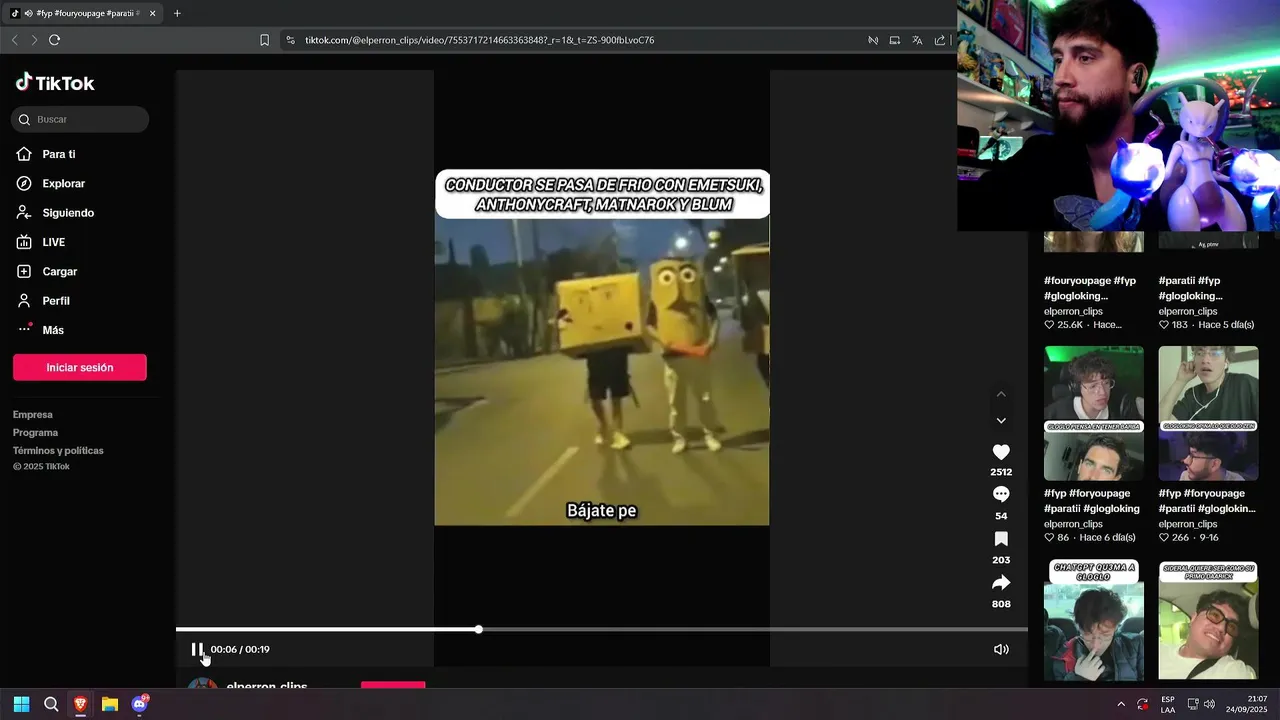Open Para ti home feed
The image size is (1280, 720).
58,154
